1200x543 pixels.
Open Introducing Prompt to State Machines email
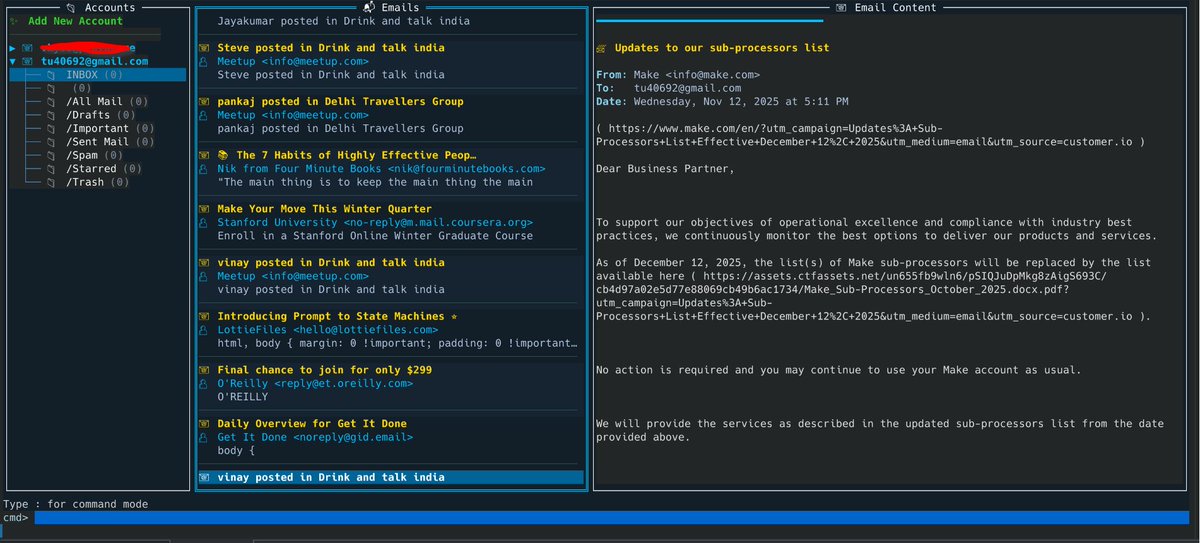337,316
